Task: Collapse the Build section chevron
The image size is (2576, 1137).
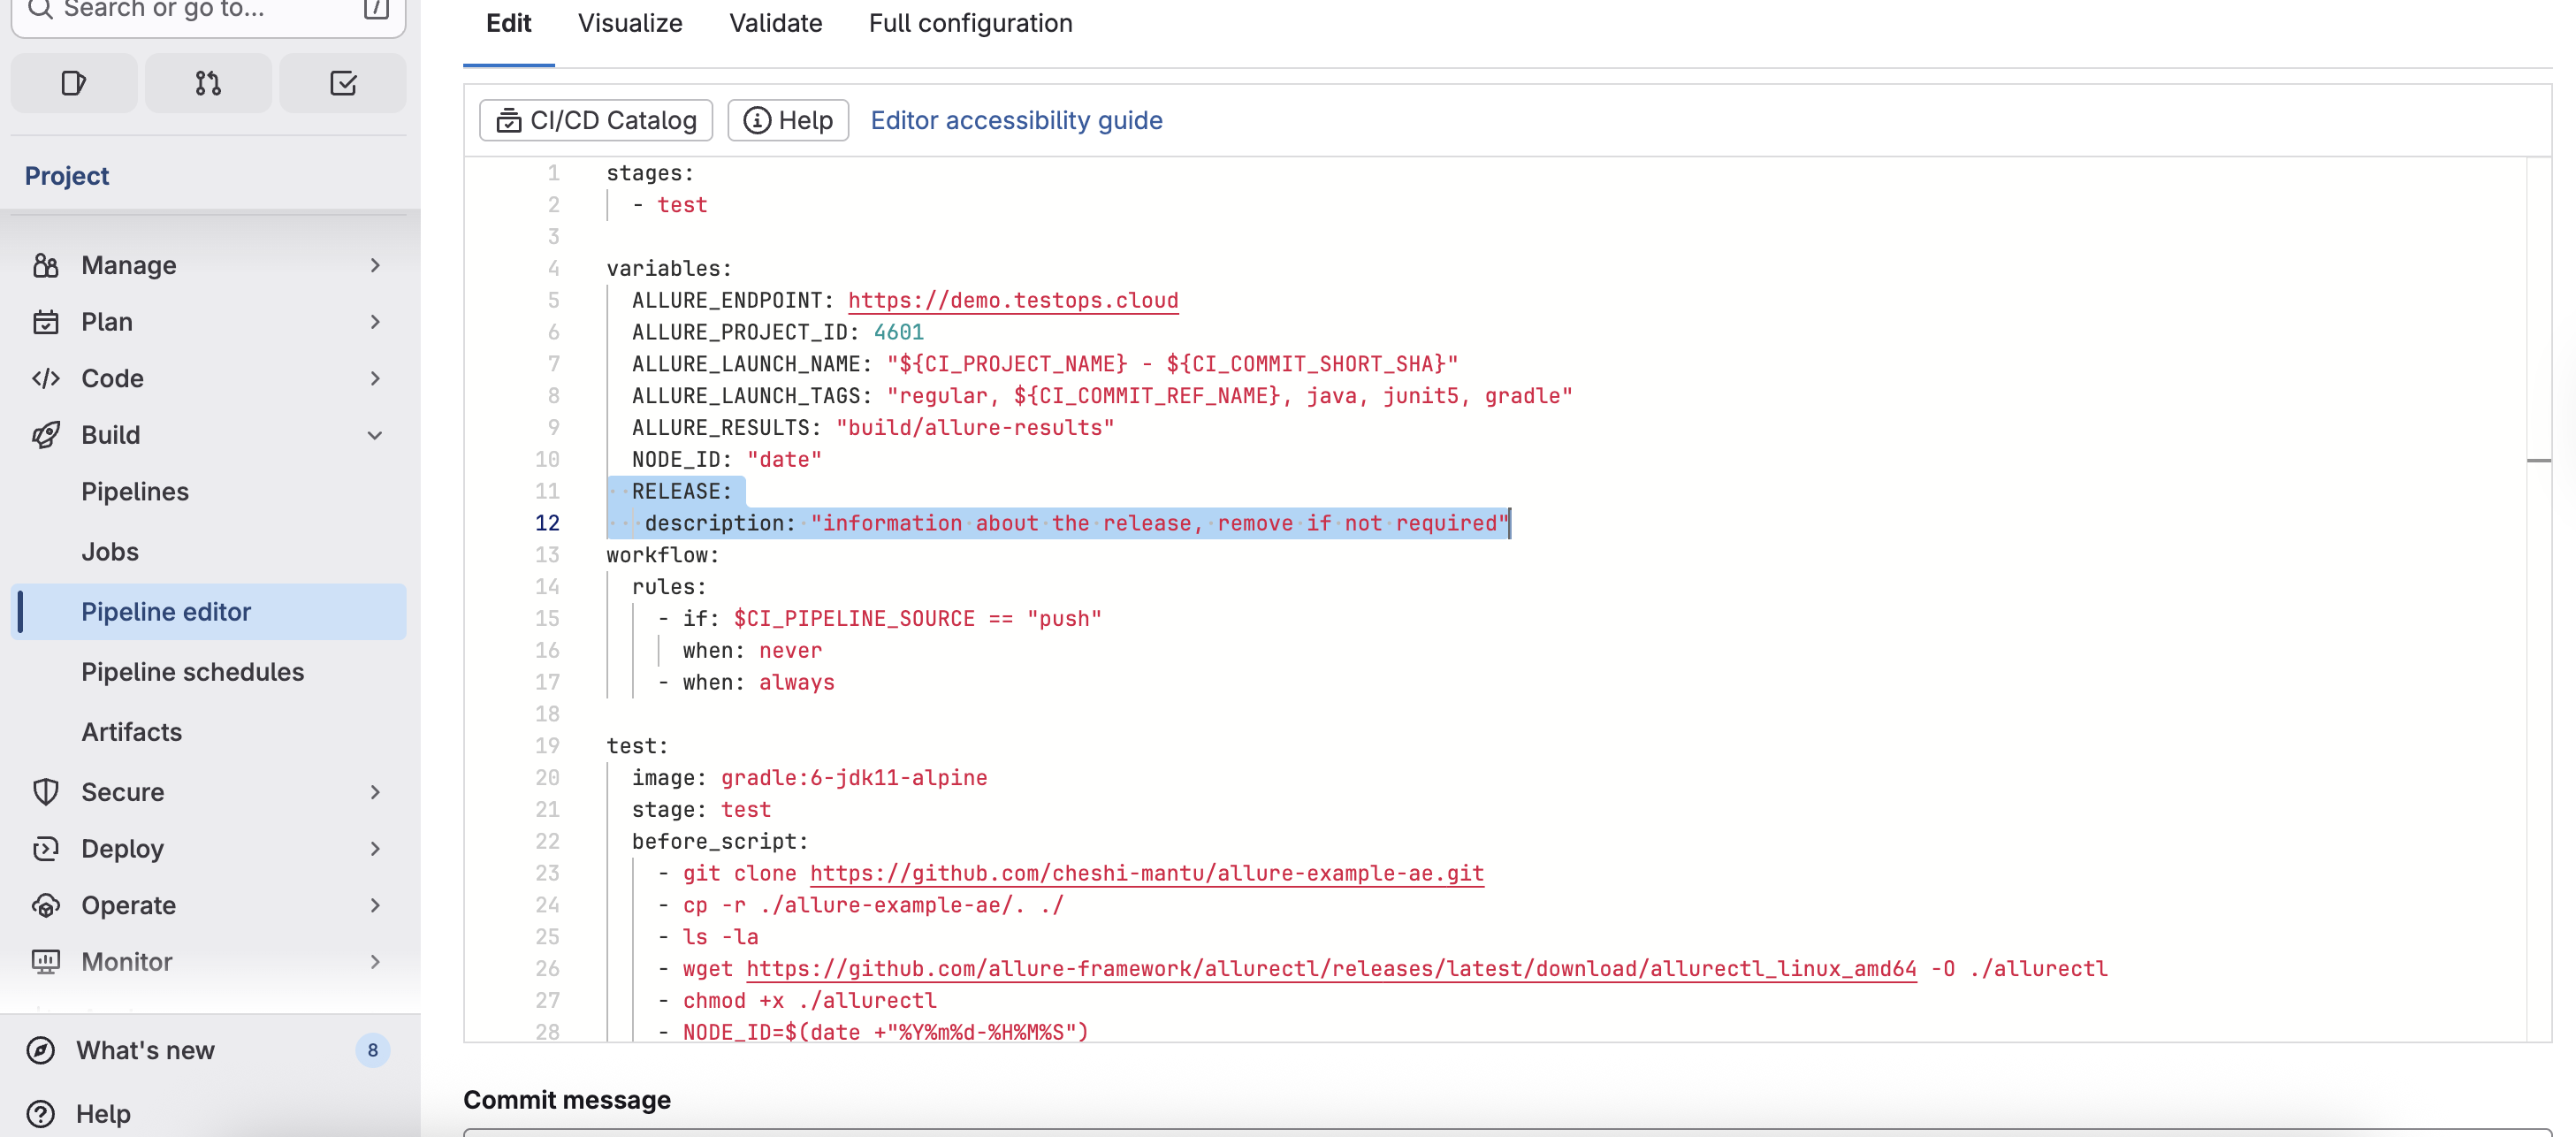Action: tap(375, 435)
